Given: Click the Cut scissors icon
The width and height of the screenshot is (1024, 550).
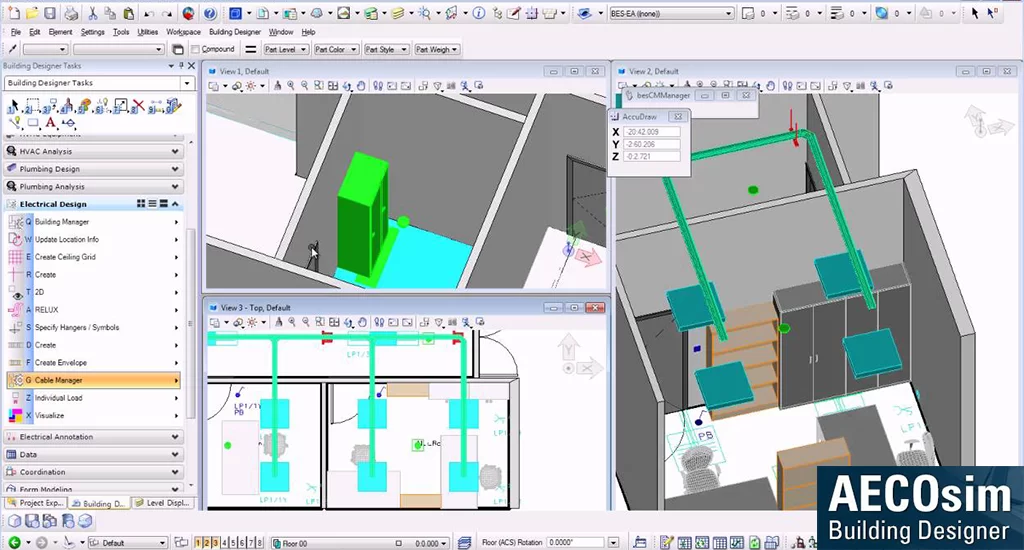Looking at the screenshot, I should (93, 14).
